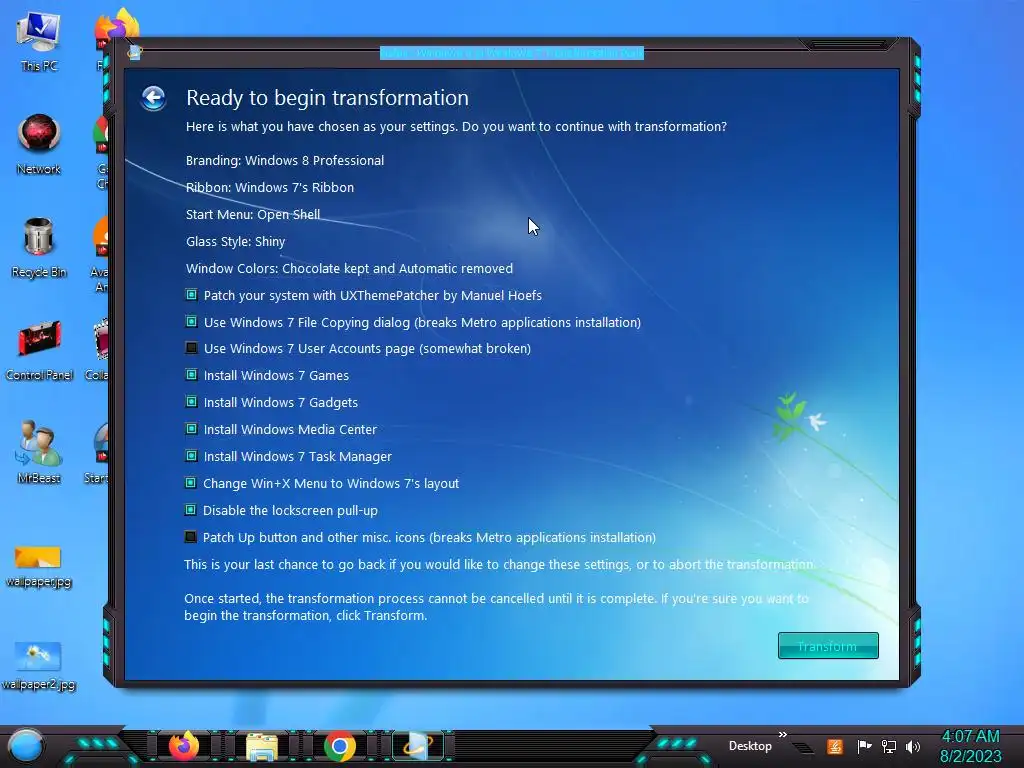The image size is (1024, 768).
Task: Launch Firefox from the taskbar
Action: 184,746
